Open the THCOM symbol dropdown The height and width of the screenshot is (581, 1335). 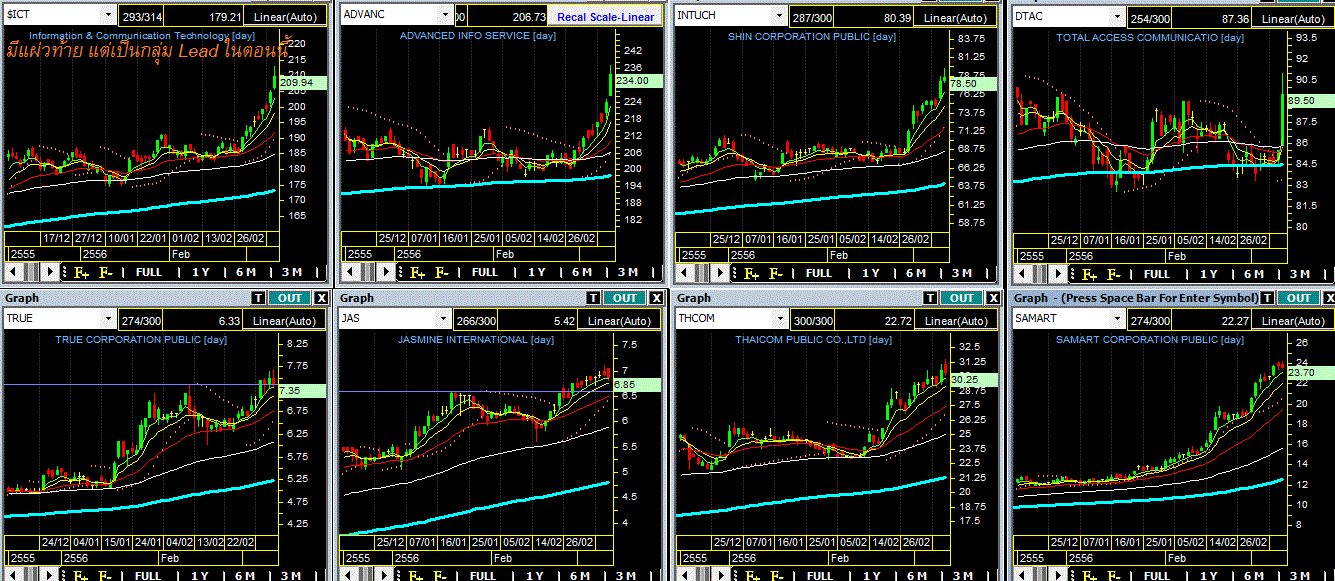click(x=781, y=320)
